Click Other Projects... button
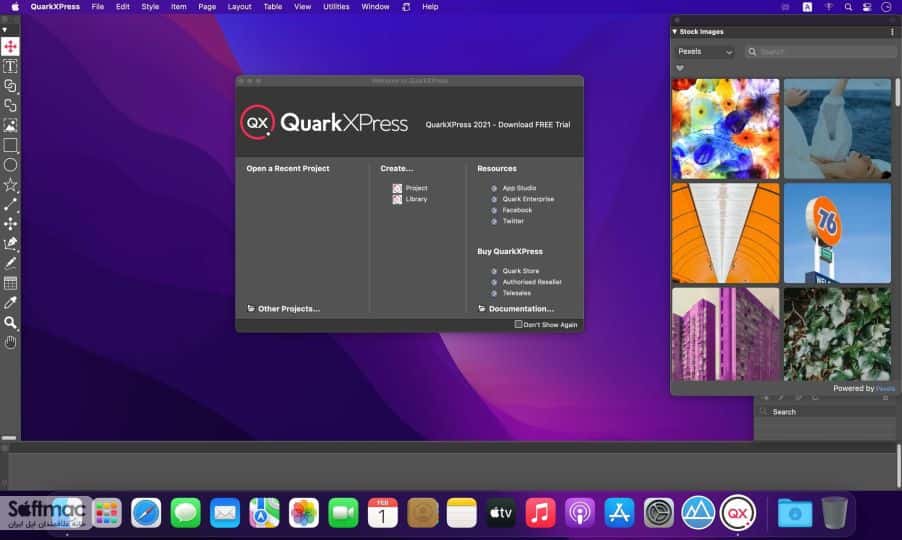902x540 pixels. tap(284, 309)
